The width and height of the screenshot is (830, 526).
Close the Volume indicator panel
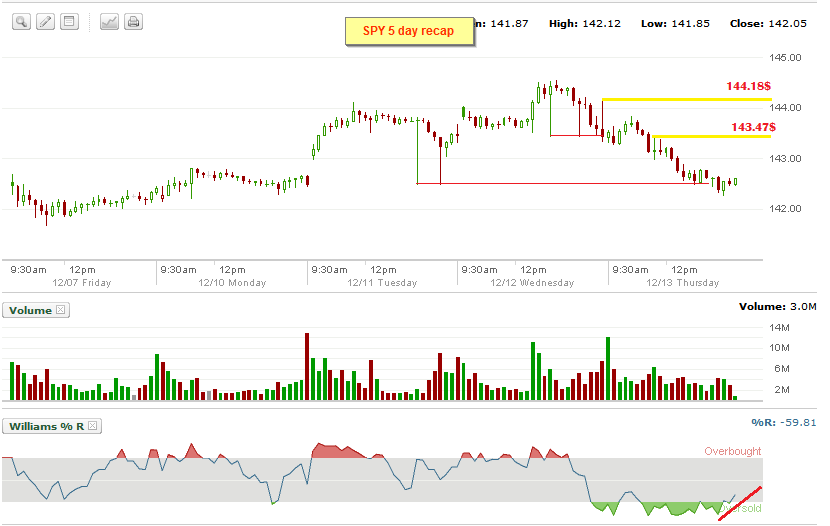pyautogui.click(x=61, y=310)
